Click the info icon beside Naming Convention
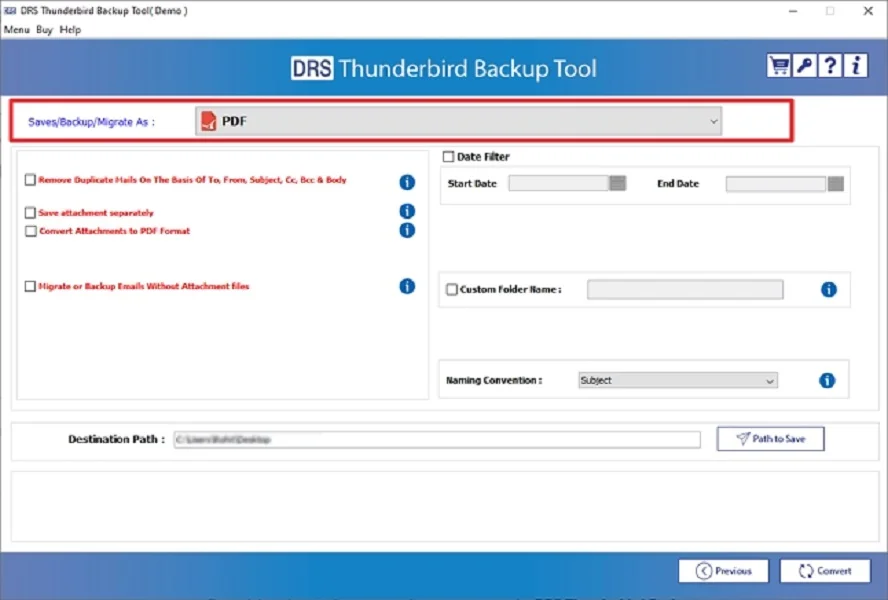The image size is (888, 600). [x=825, y=380]
